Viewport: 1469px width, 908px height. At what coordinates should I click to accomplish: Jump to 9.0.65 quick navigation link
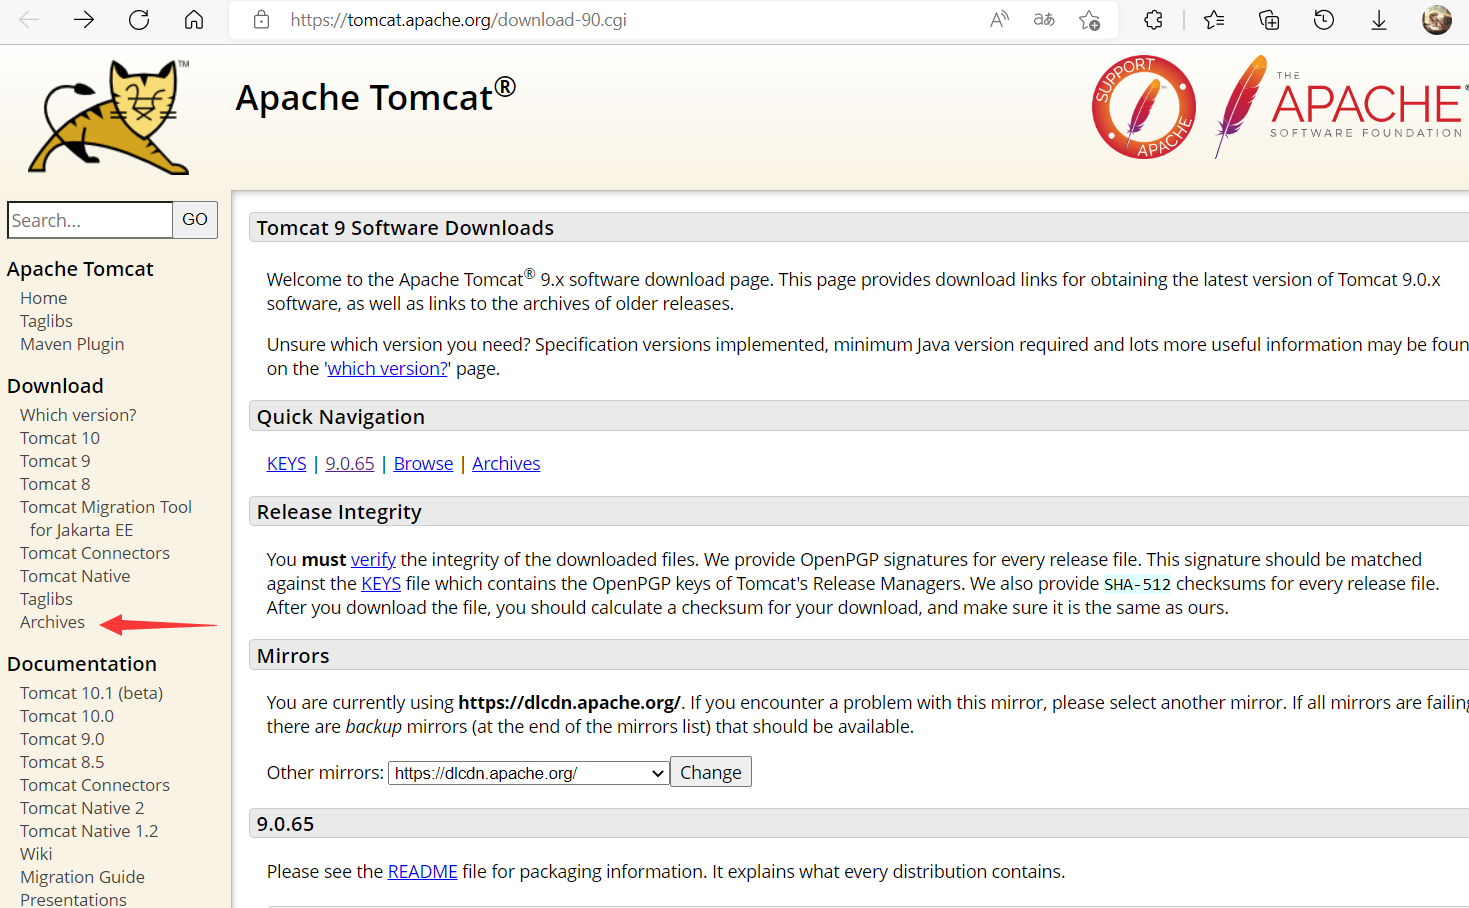[350, 463]
